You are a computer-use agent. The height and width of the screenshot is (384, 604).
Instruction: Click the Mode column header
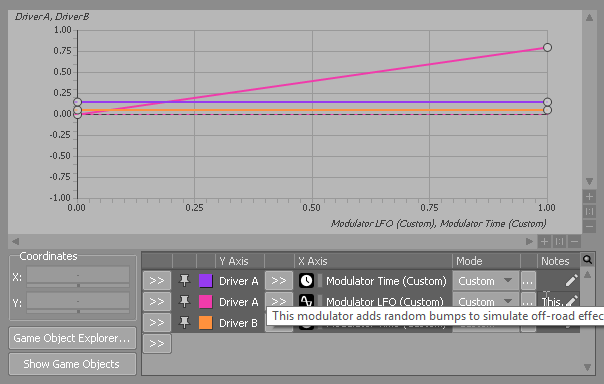tap(486, 261)
